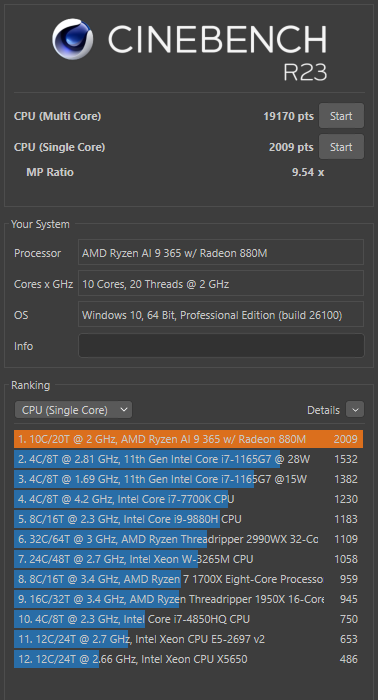The width and height of the screenshot is (378, 700).
Task: Select the Xeon X5650 ranking row
Action: point(188,659)
